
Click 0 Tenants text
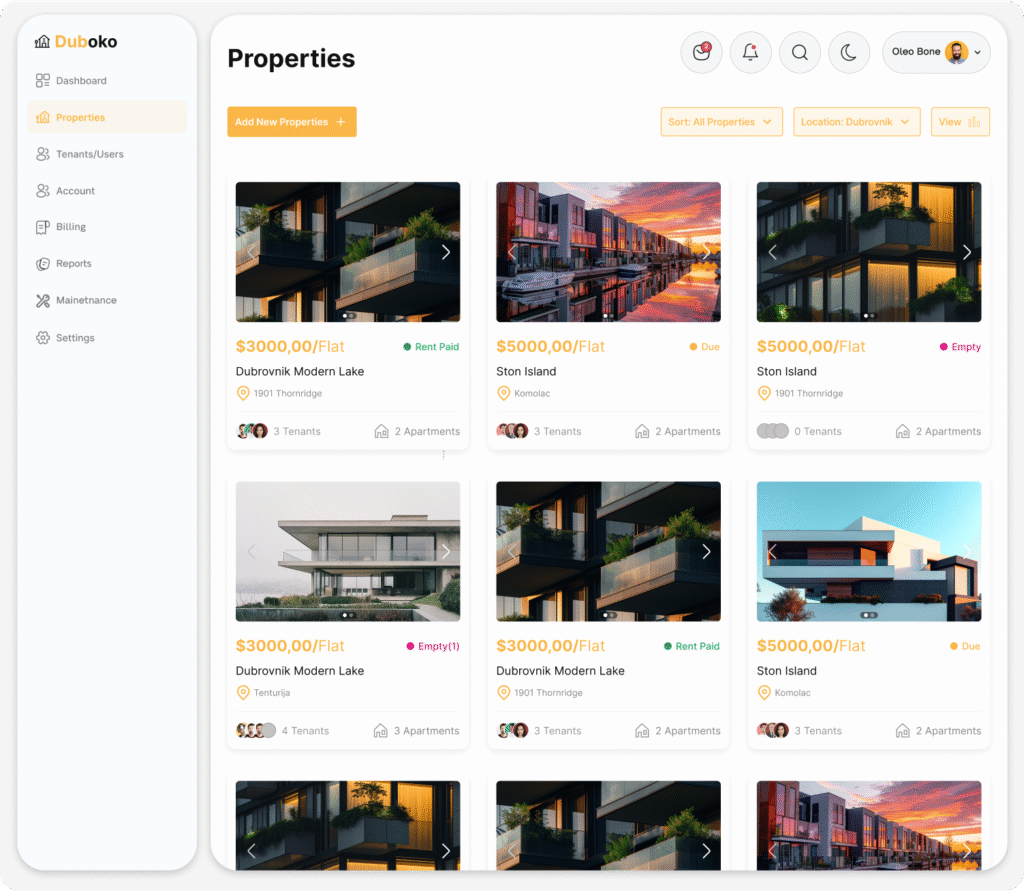(818, 431)
